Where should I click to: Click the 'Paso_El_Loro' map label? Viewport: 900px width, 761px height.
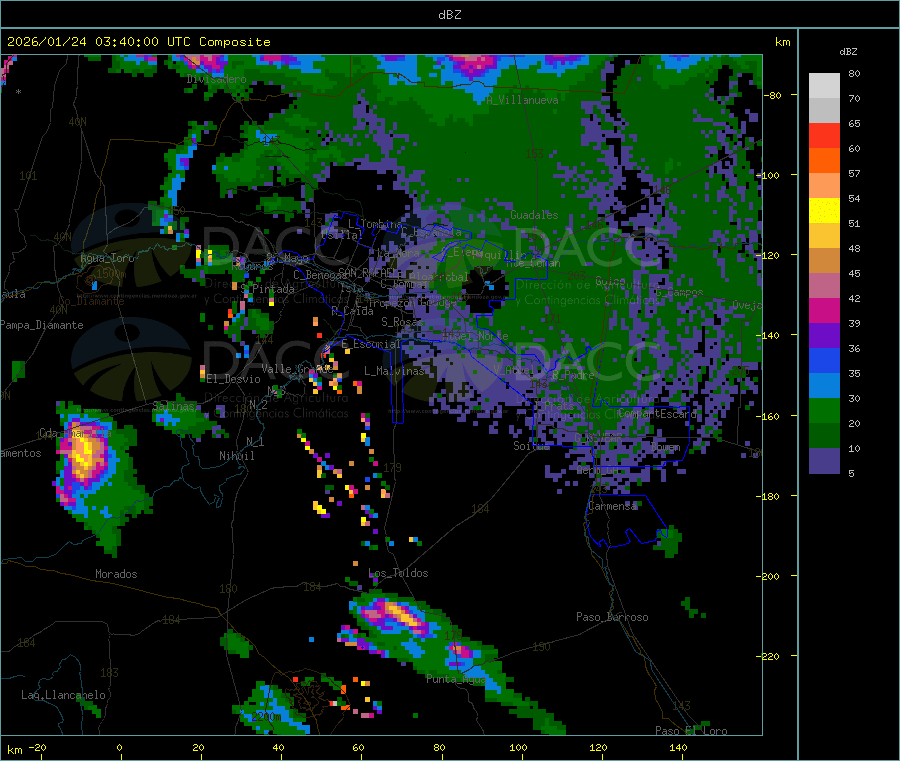click(x=691, y=731)
